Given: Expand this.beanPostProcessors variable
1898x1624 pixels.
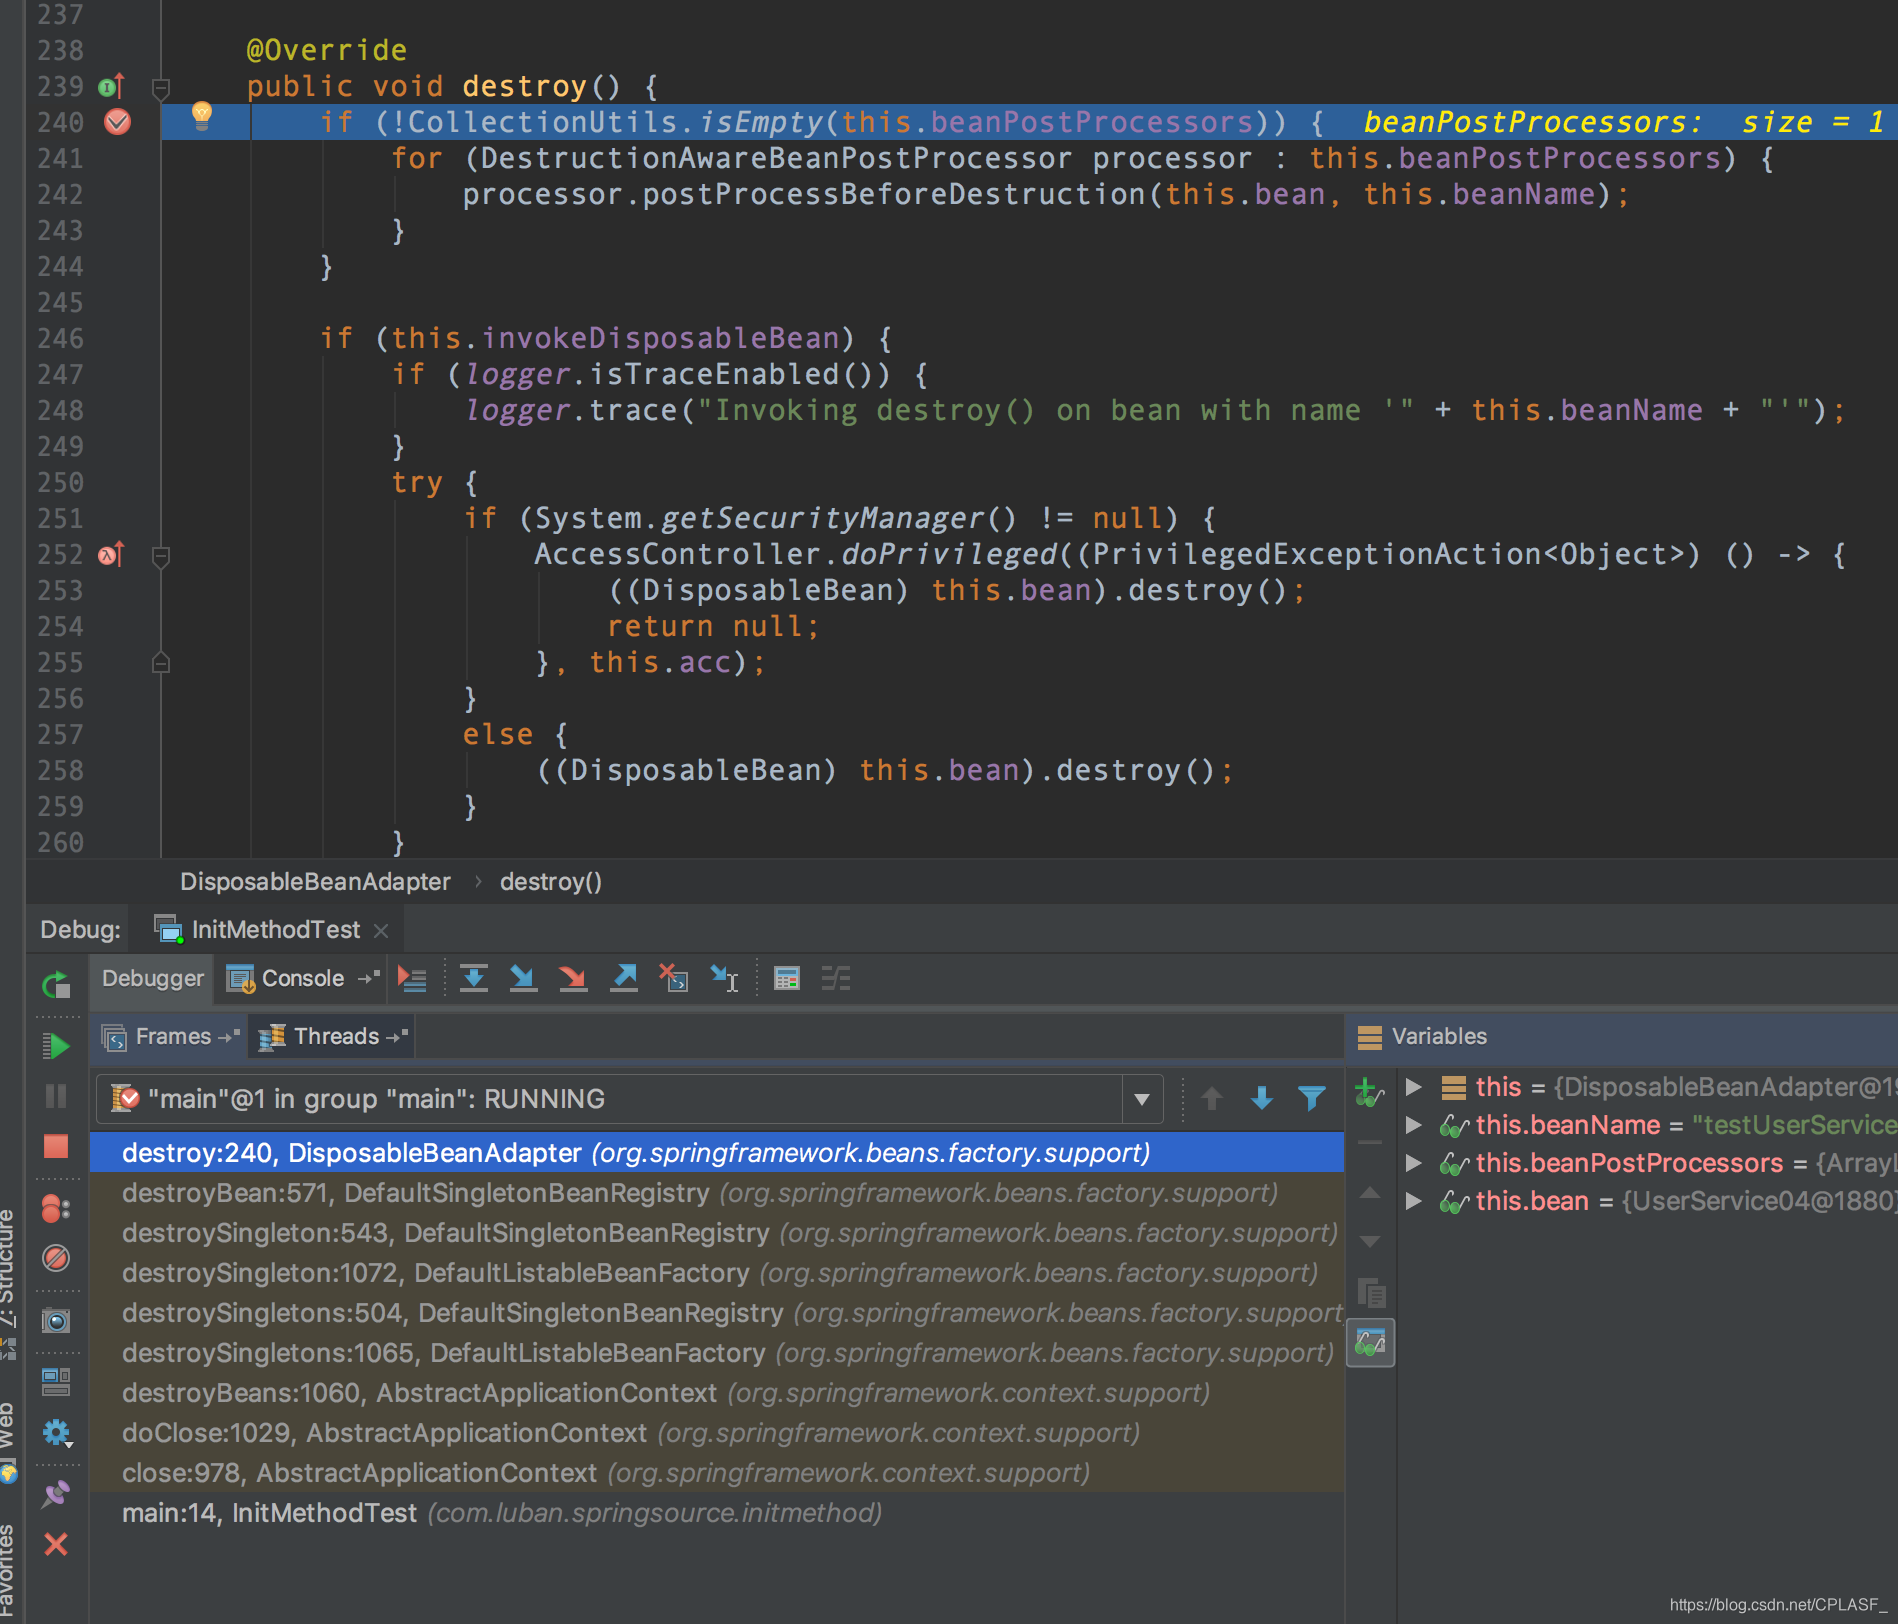Looking at the screenshot, I should [1414, 1163].
